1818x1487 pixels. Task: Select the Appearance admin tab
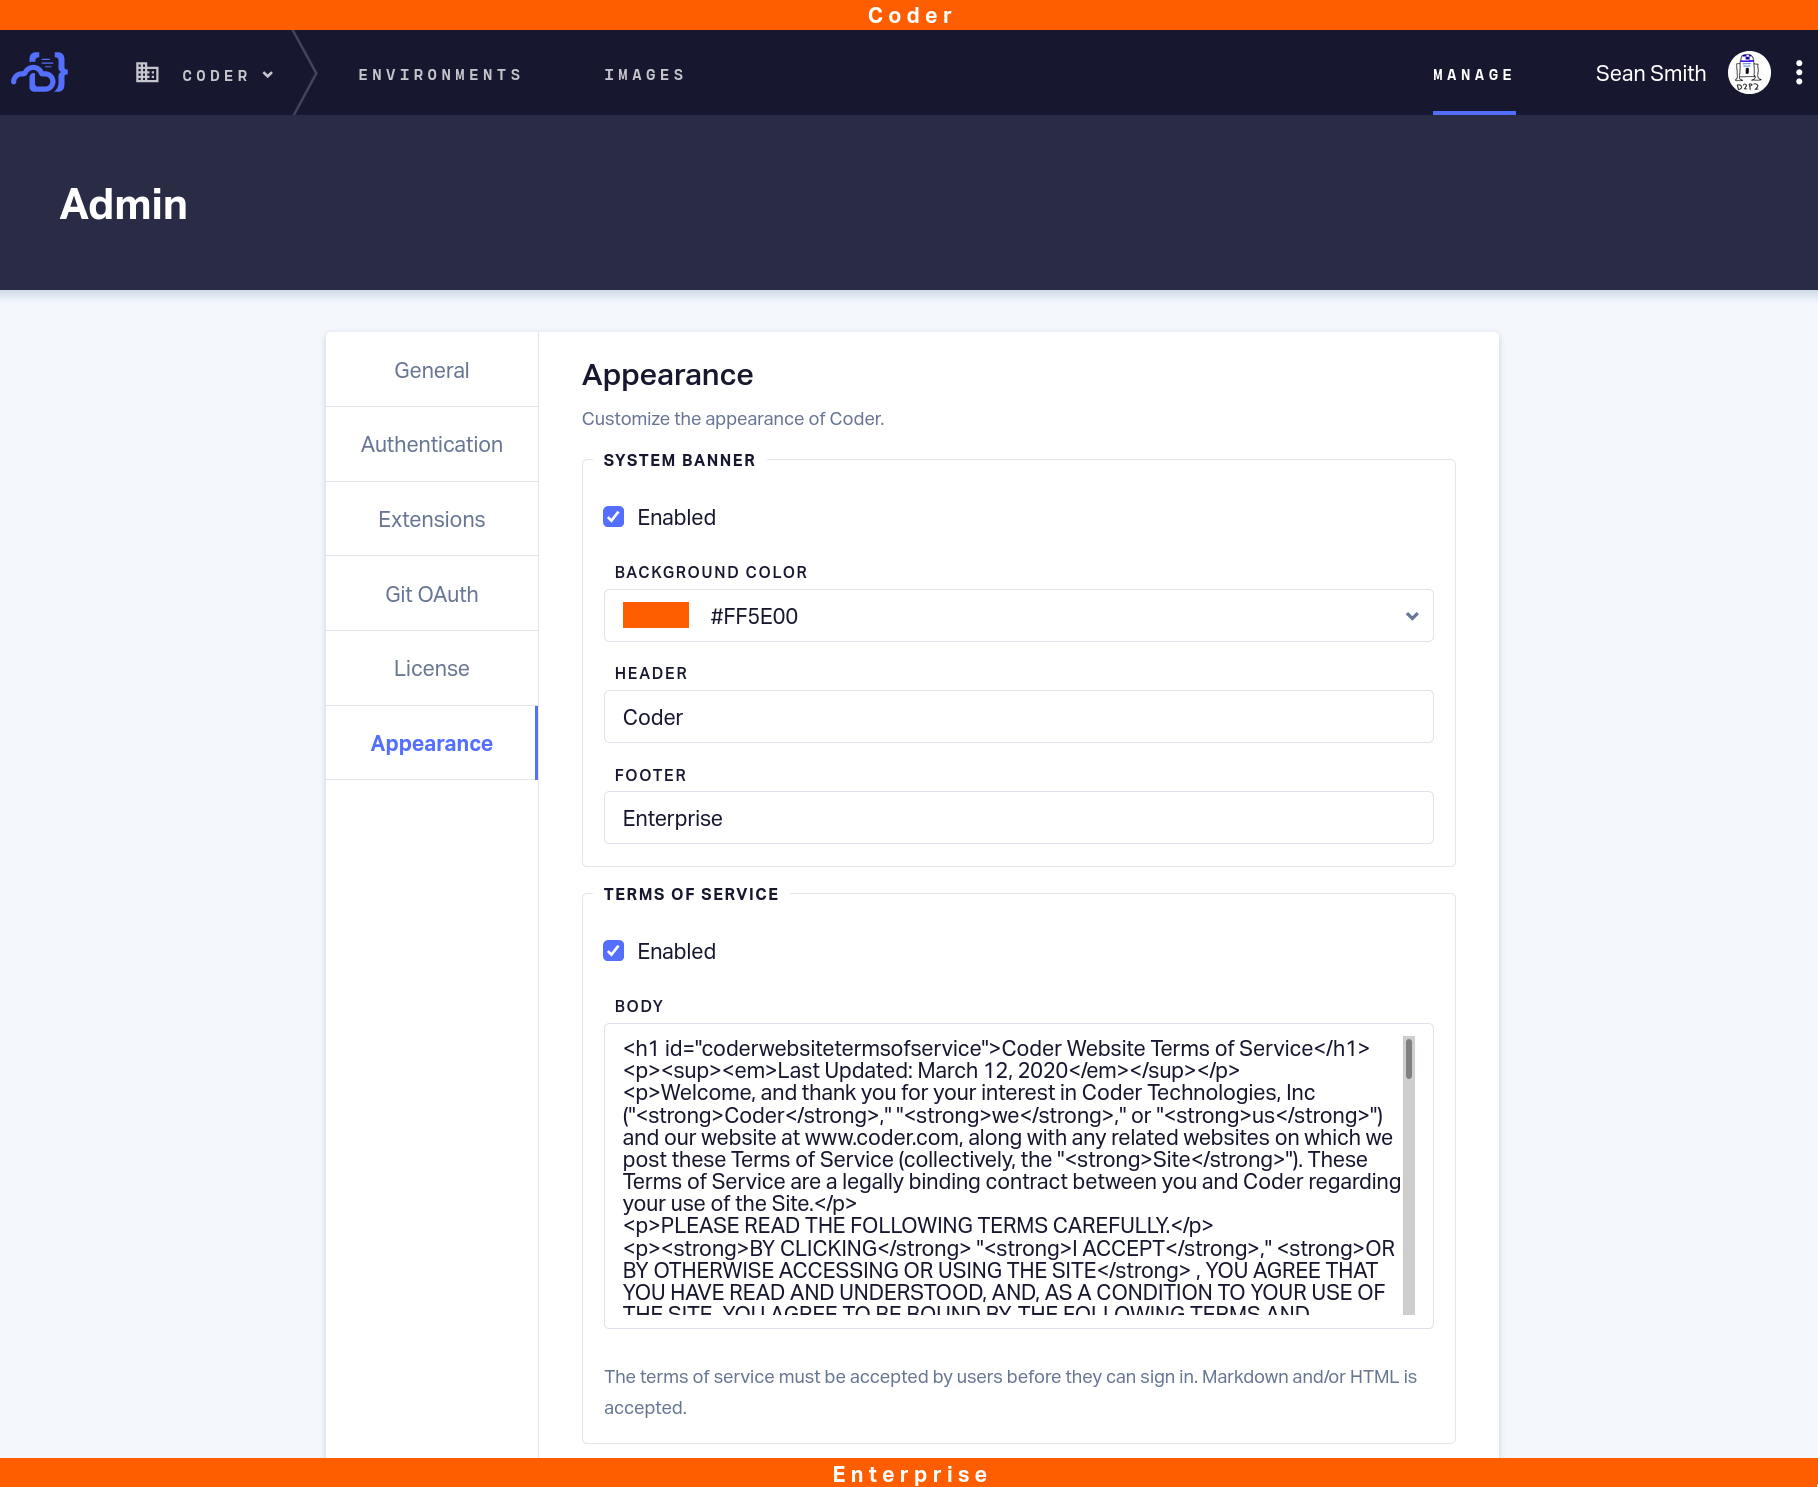point(432,743)
